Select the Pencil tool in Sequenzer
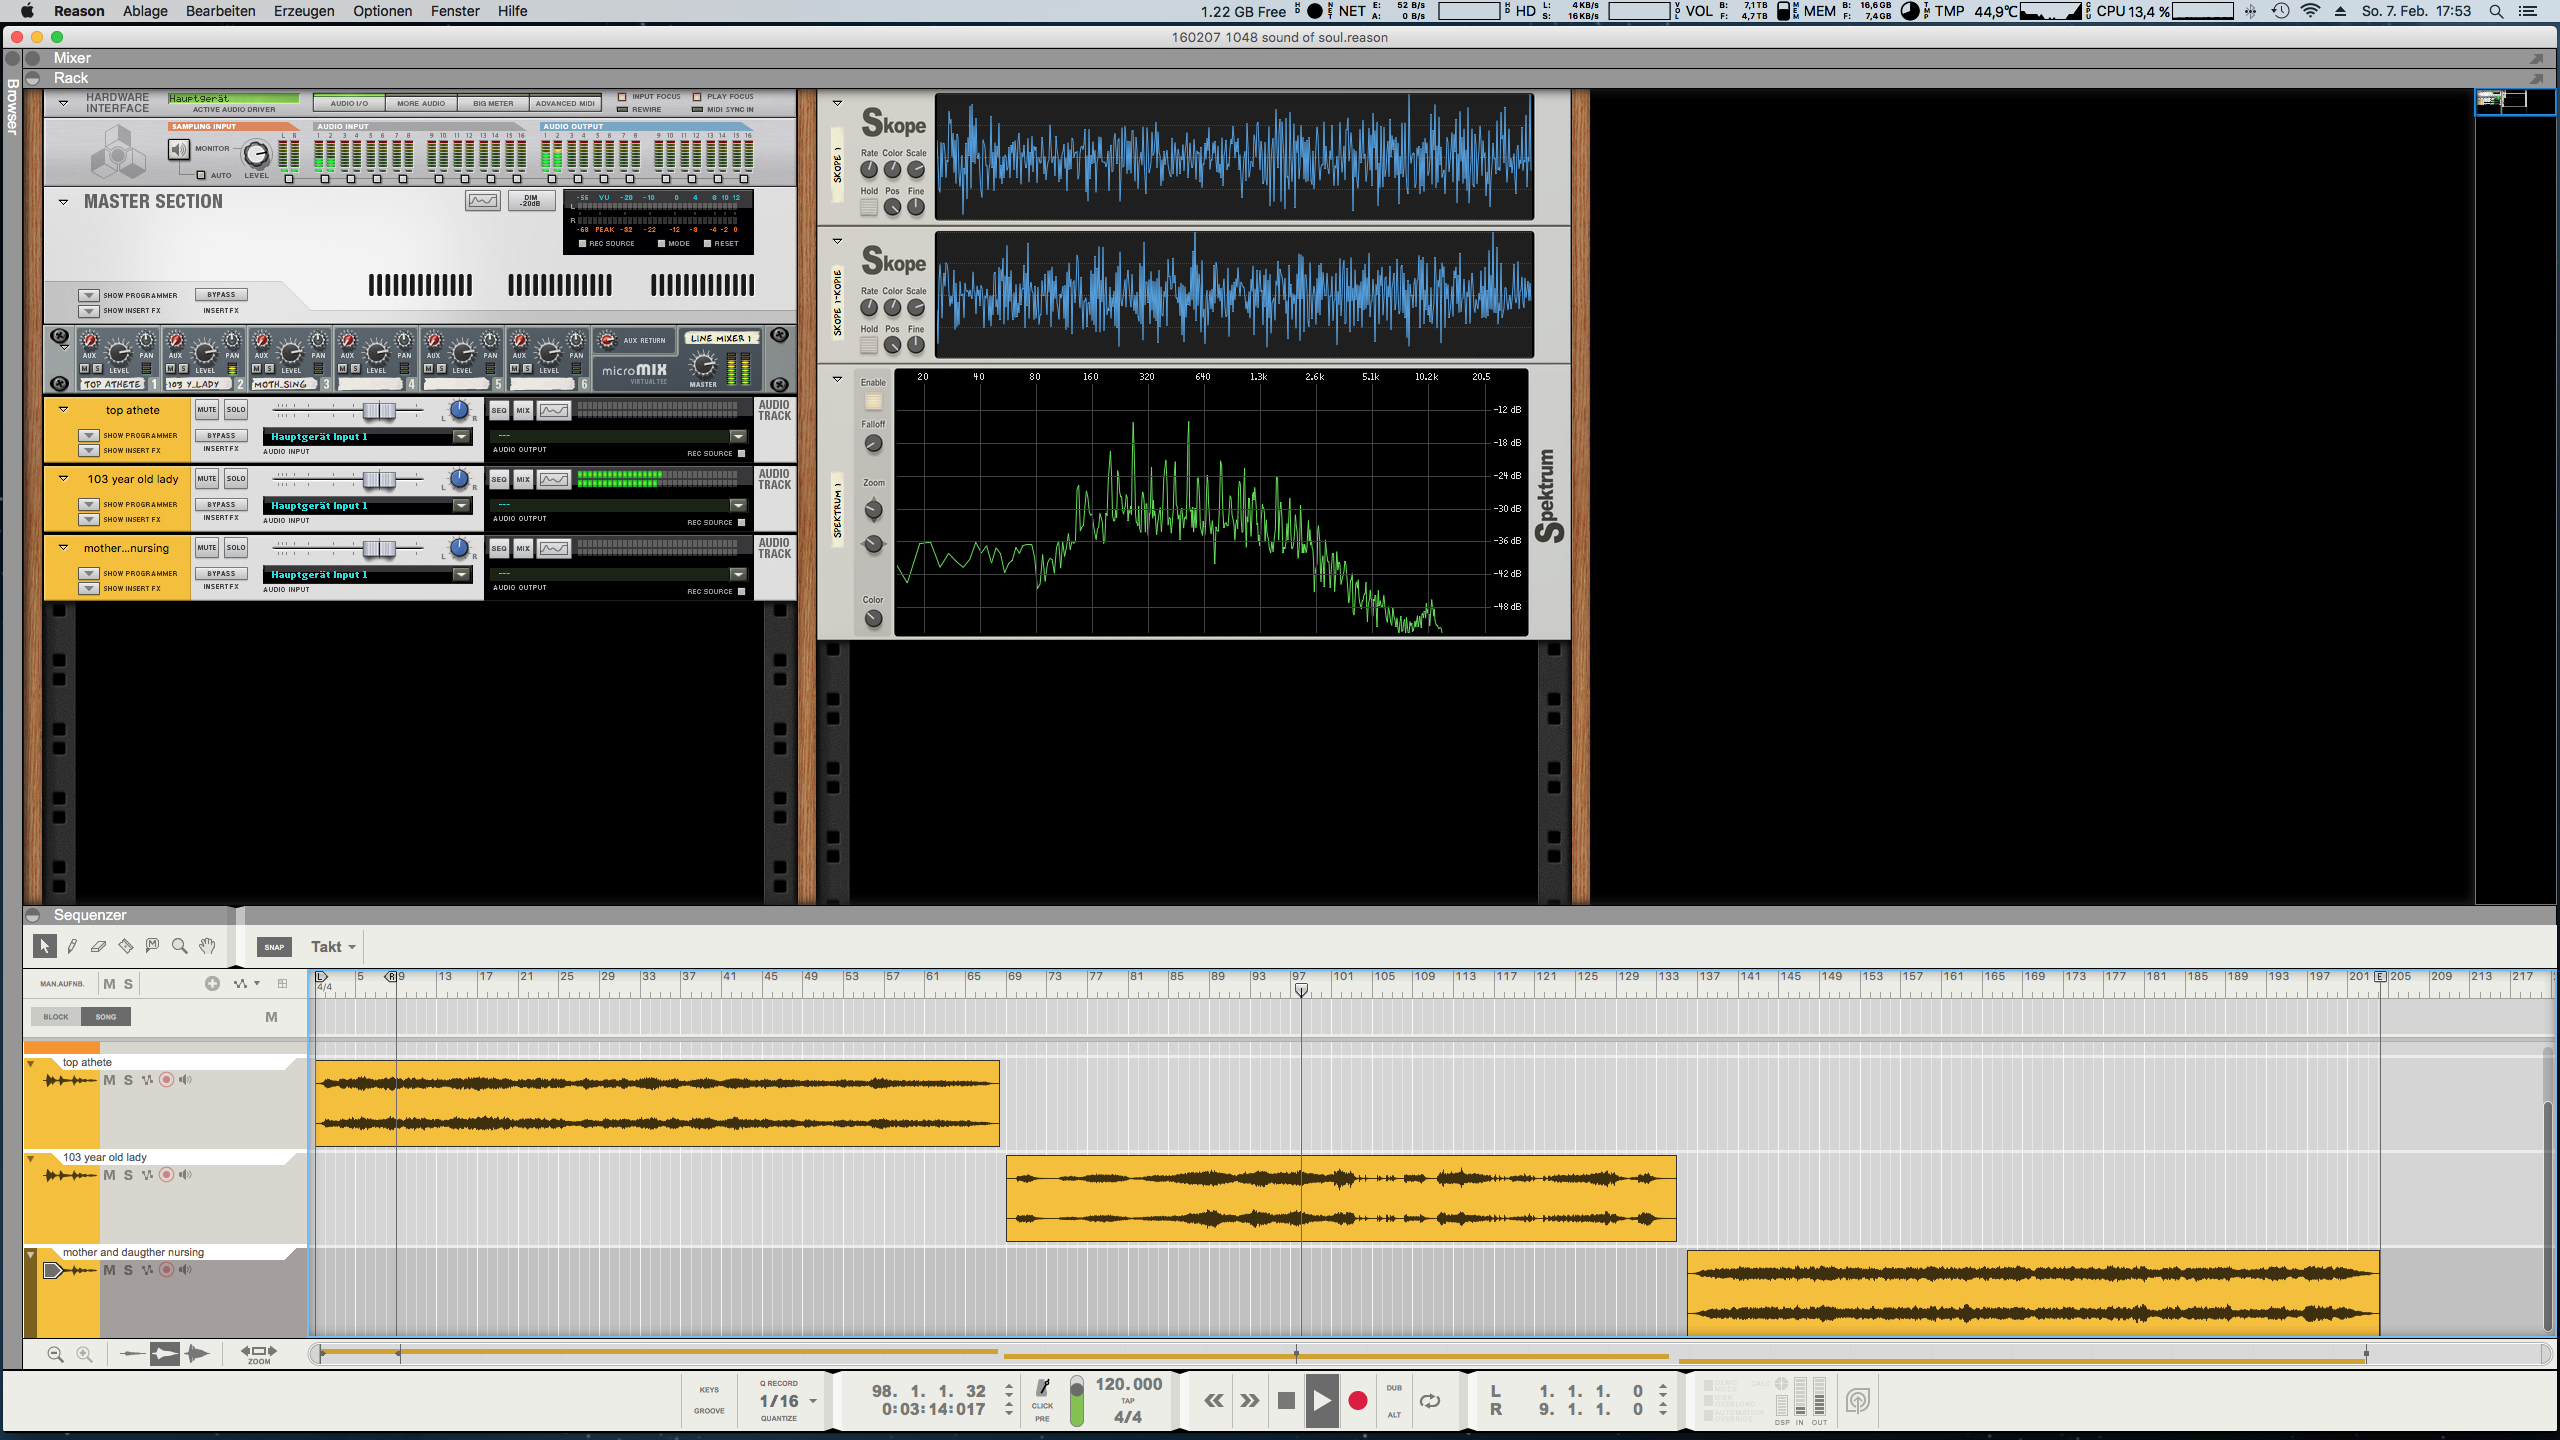Screen dimensions: 2560x1440 coord(72,946)
